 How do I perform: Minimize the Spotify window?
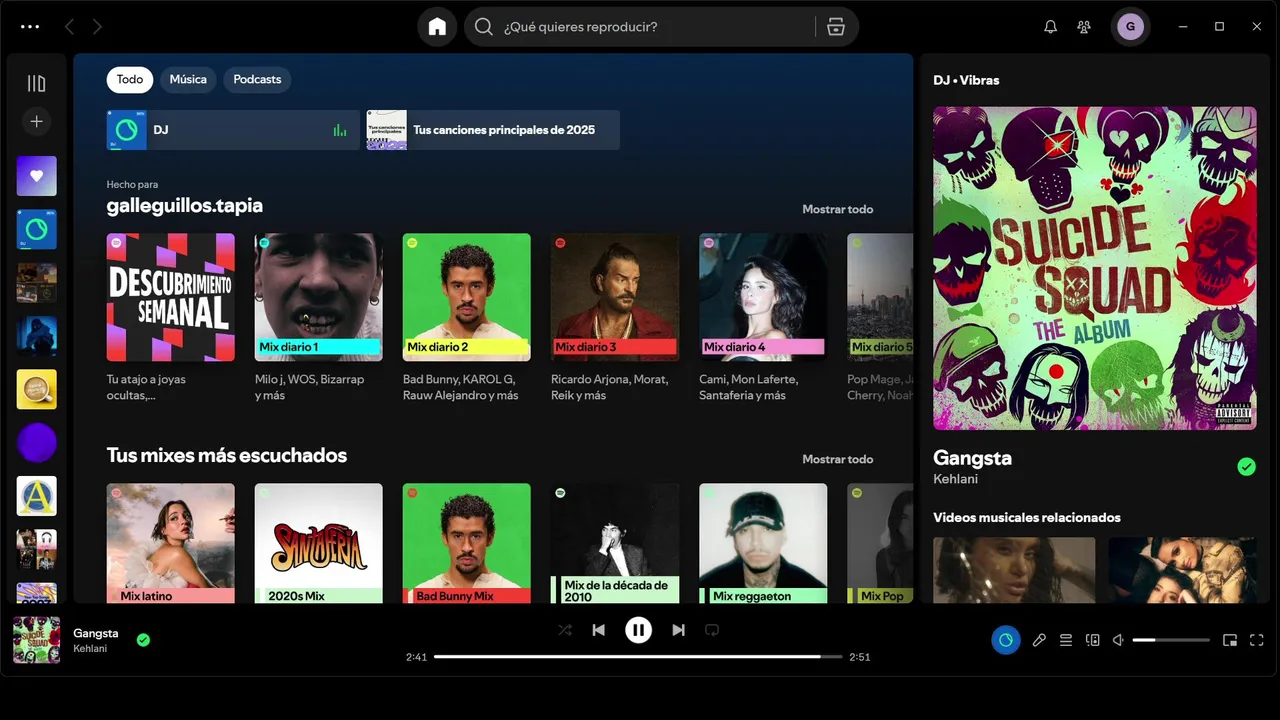[x=1182, y=27]
